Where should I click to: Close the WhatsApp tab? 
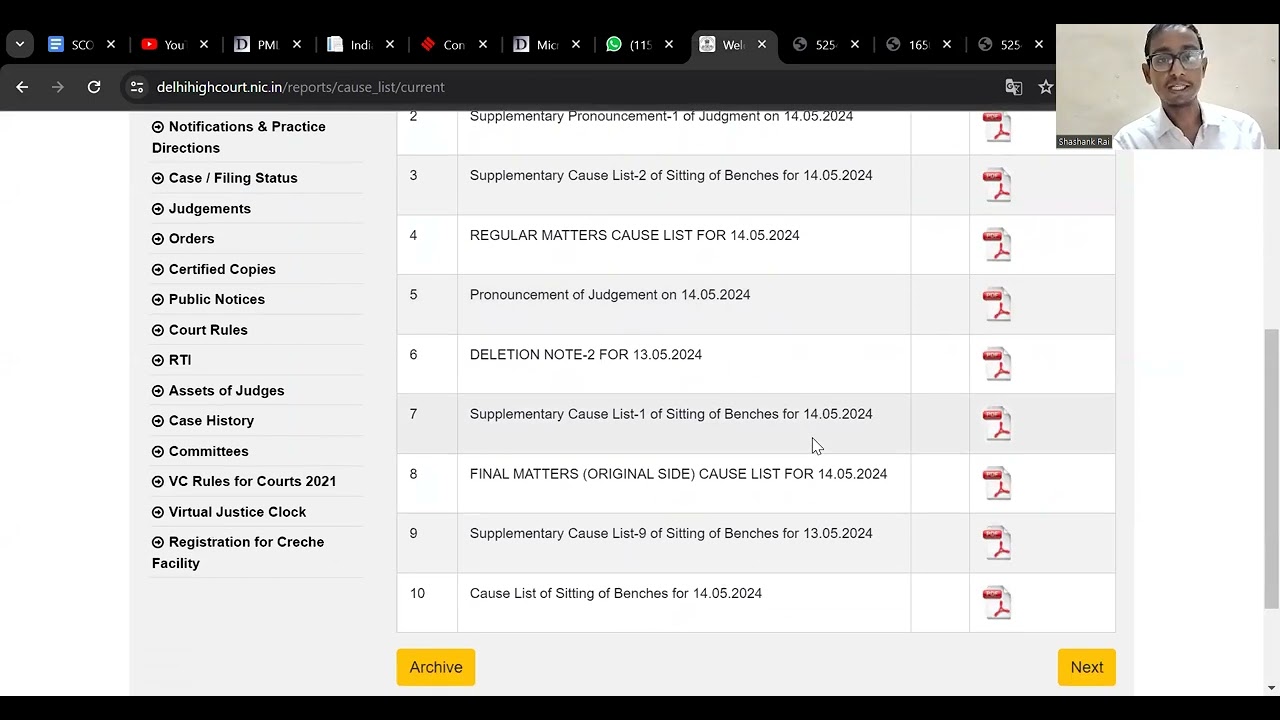pyautogui.click(x=669, y=44)
